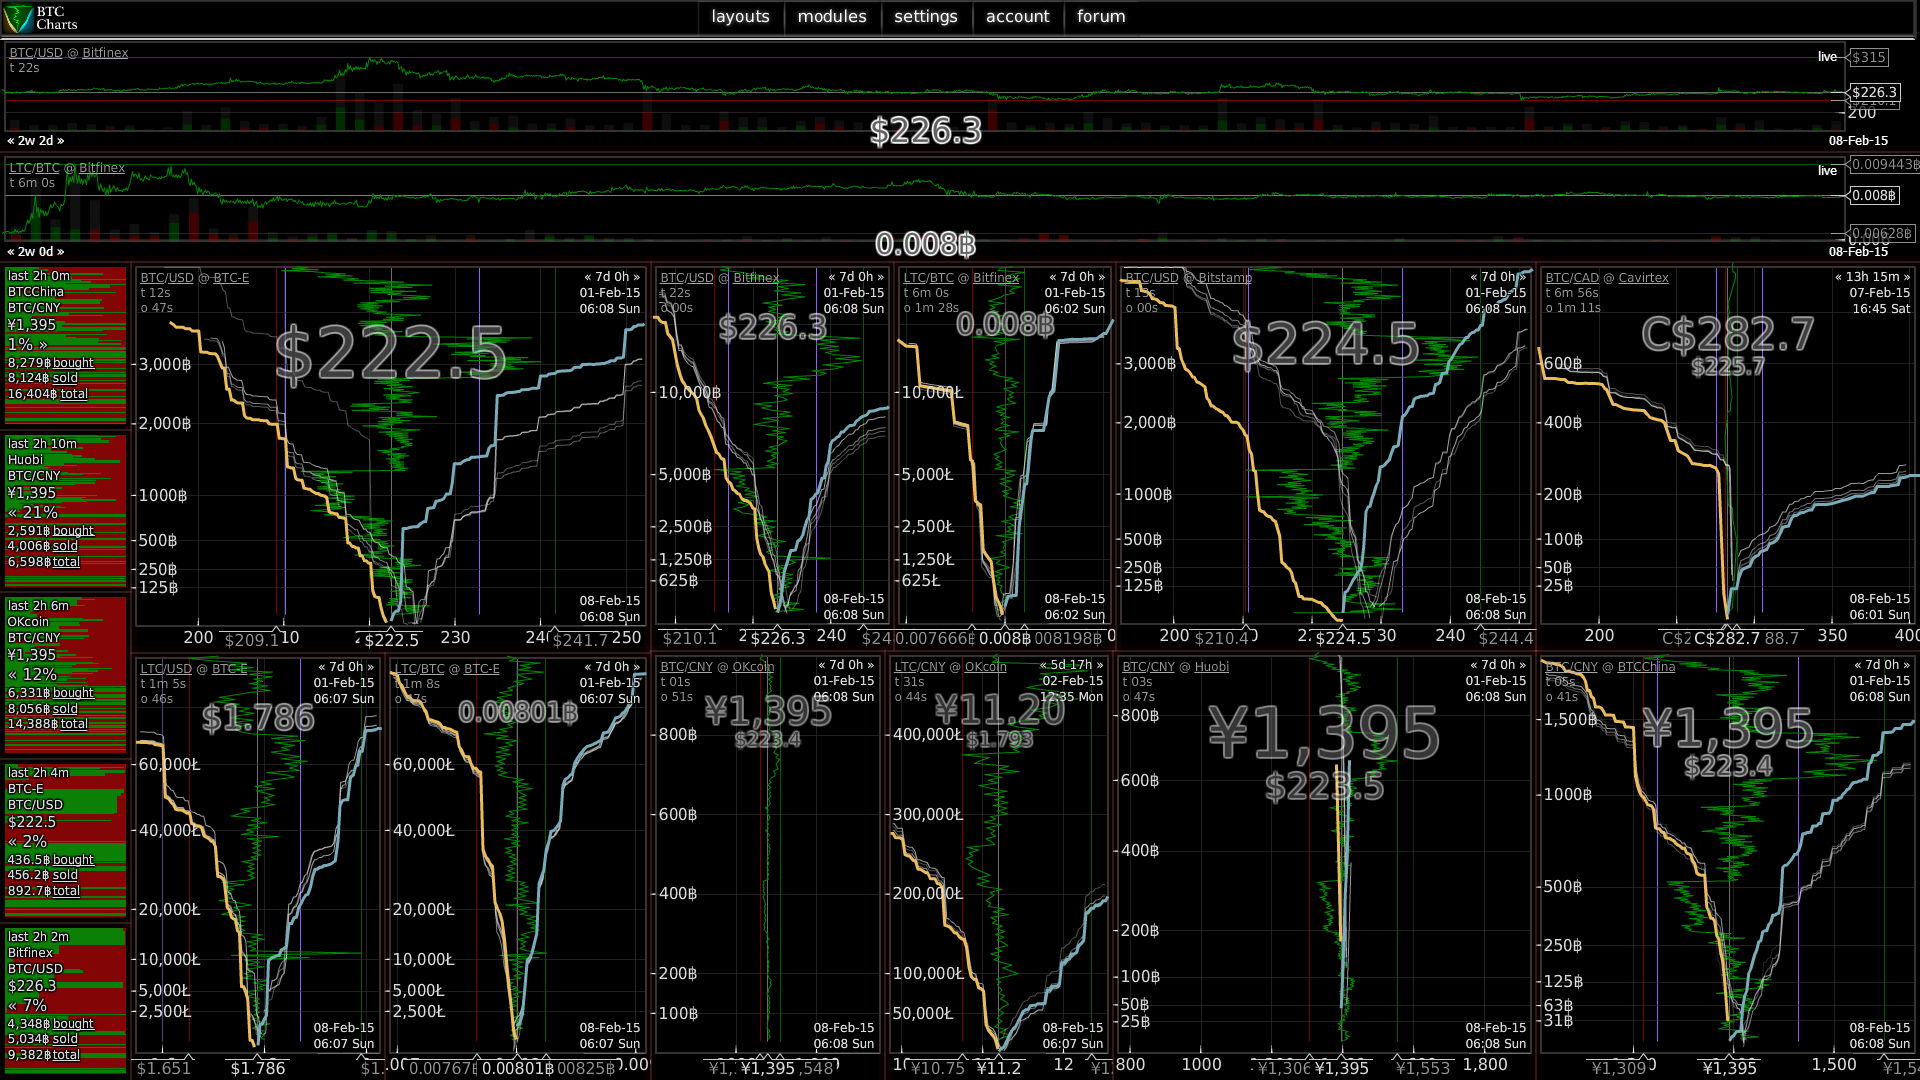
Task: Open the Bitstamp exchange link
Action: pyautogui.click(x=1225, y=278)
